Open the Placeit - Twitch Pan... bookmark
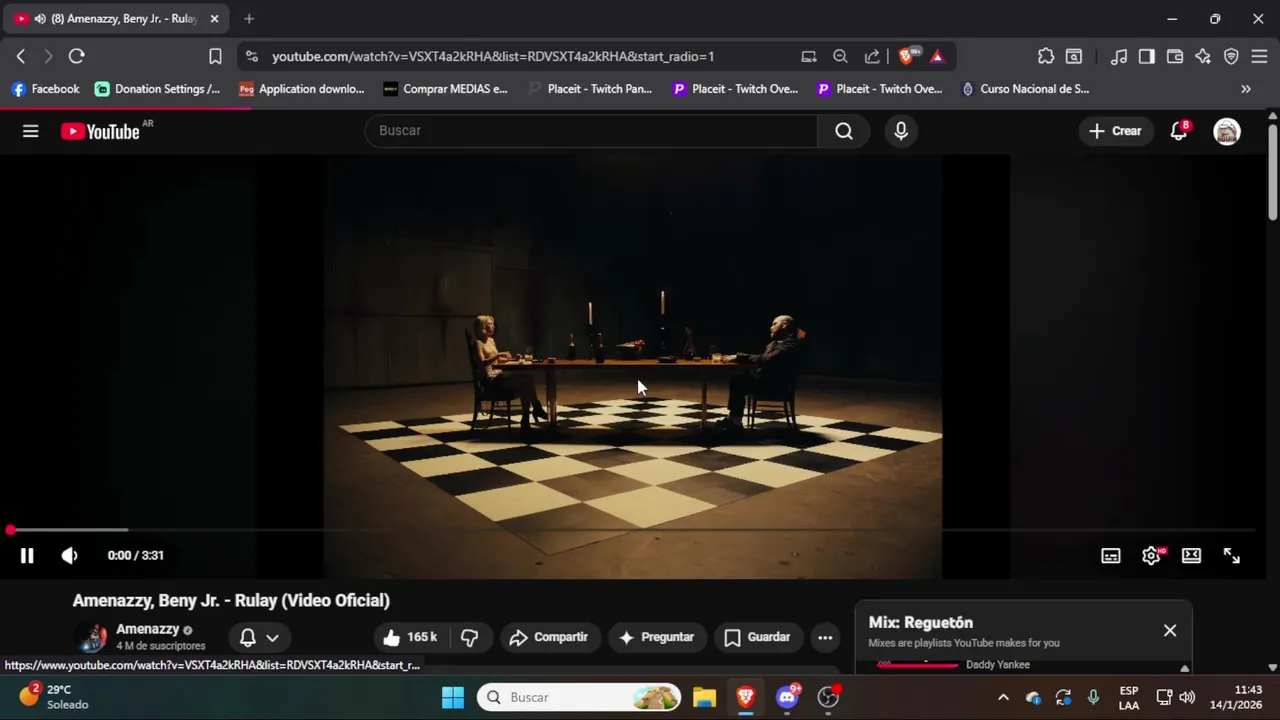The width and height of the screenshot is (1280, 720). coord(590,89)
